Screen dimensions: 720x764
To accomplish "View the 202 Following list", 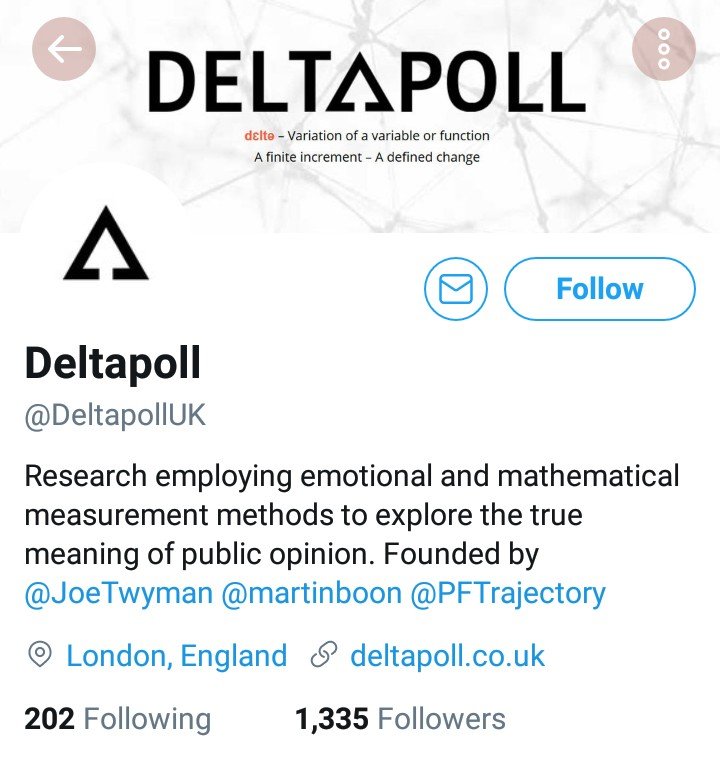I will click(x=117, y=718).
